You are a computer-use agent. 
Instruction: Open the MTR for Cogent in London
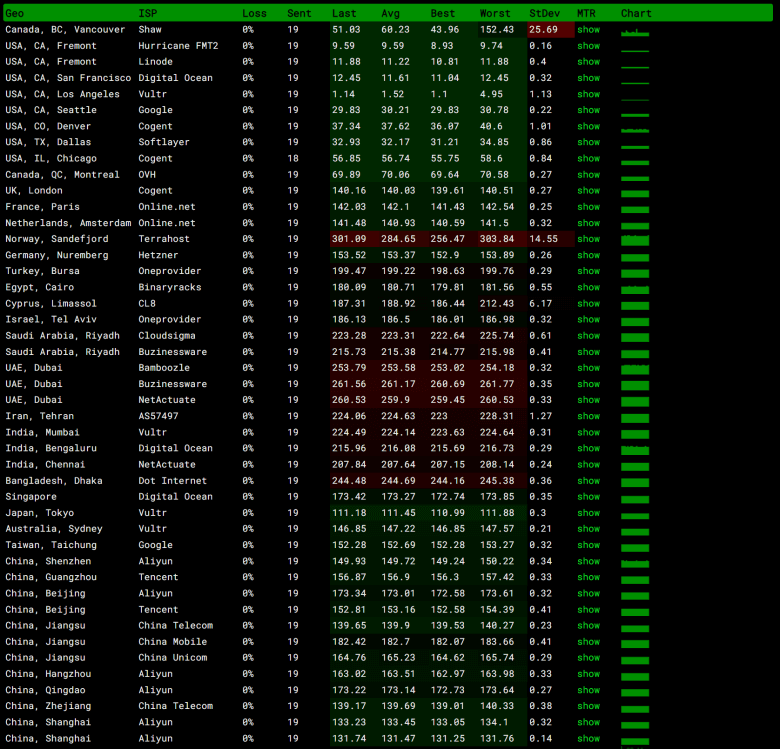(x=588, y=190)
